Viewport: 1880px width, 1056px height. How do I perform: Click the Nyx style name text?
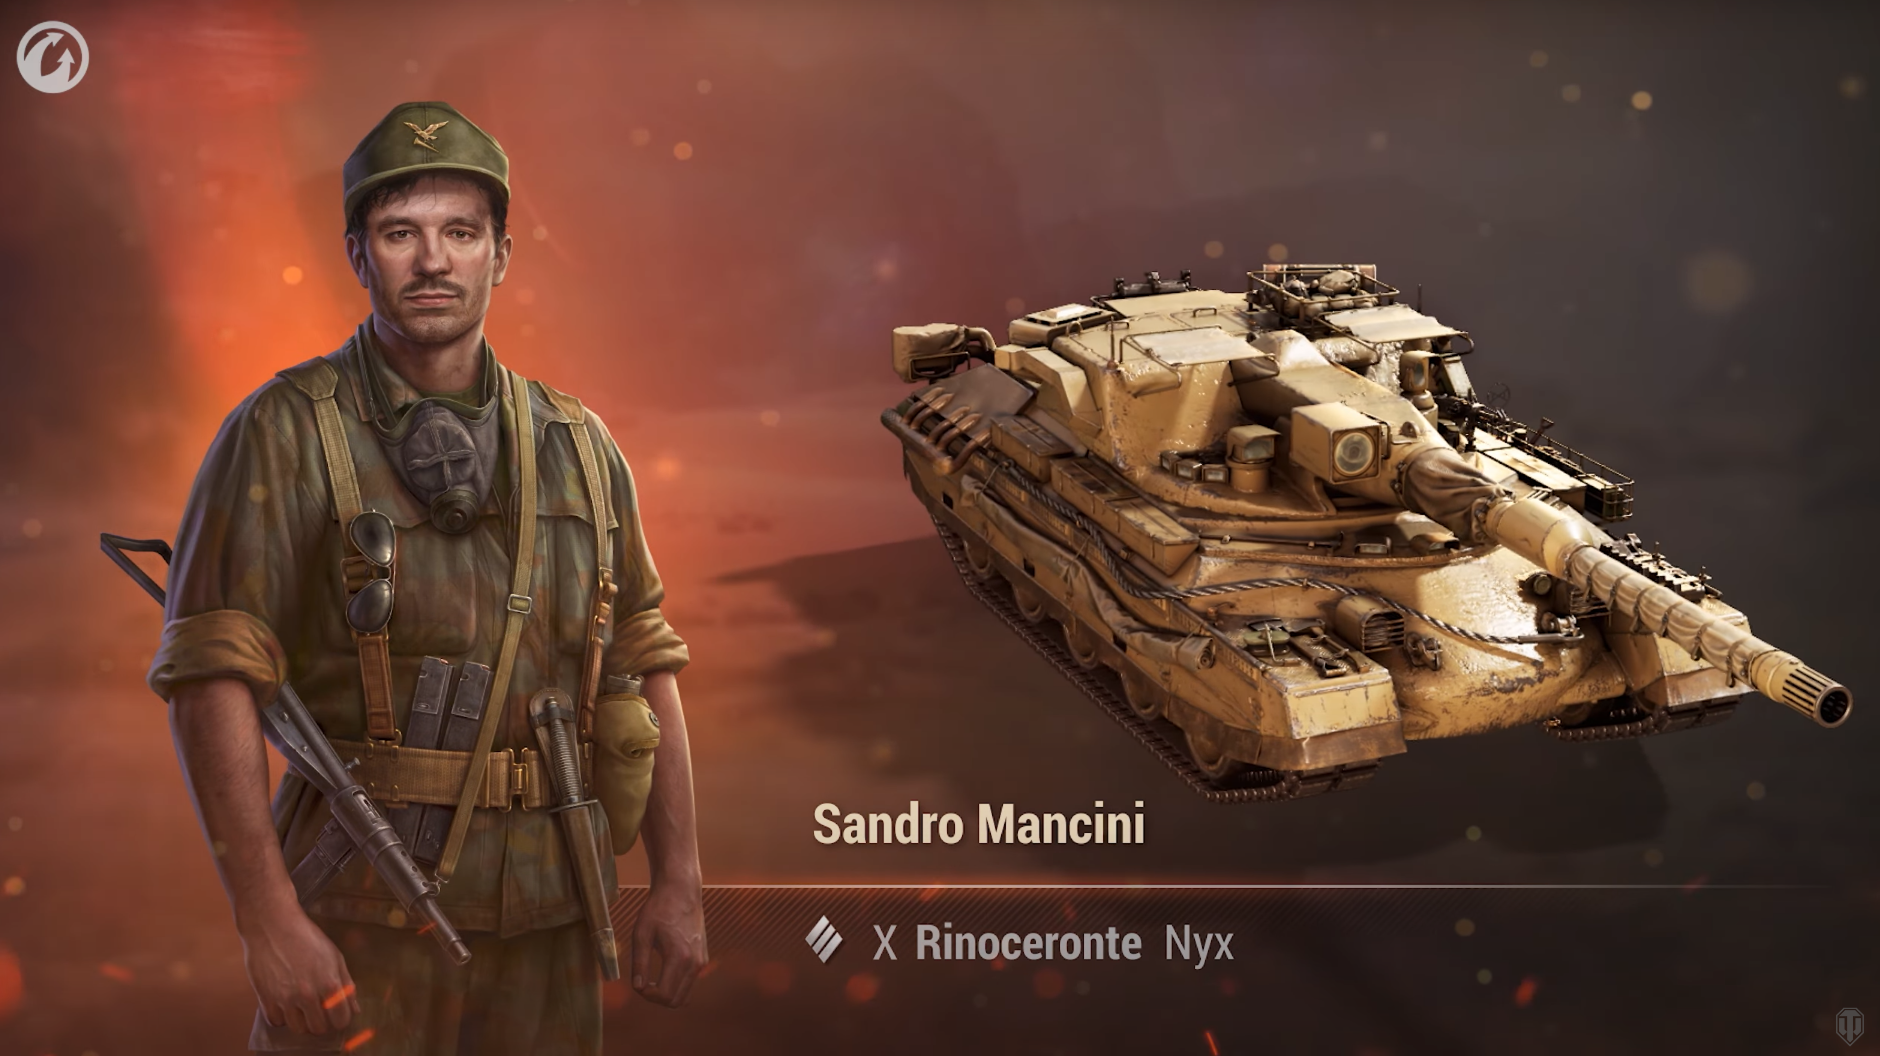pos(1199,944)
